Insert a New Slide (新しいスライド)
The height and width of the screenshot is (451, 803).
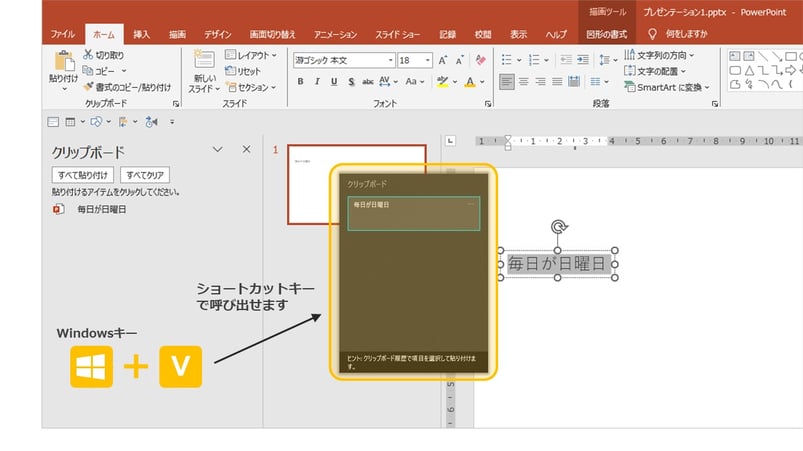click(x=204, y=72)
